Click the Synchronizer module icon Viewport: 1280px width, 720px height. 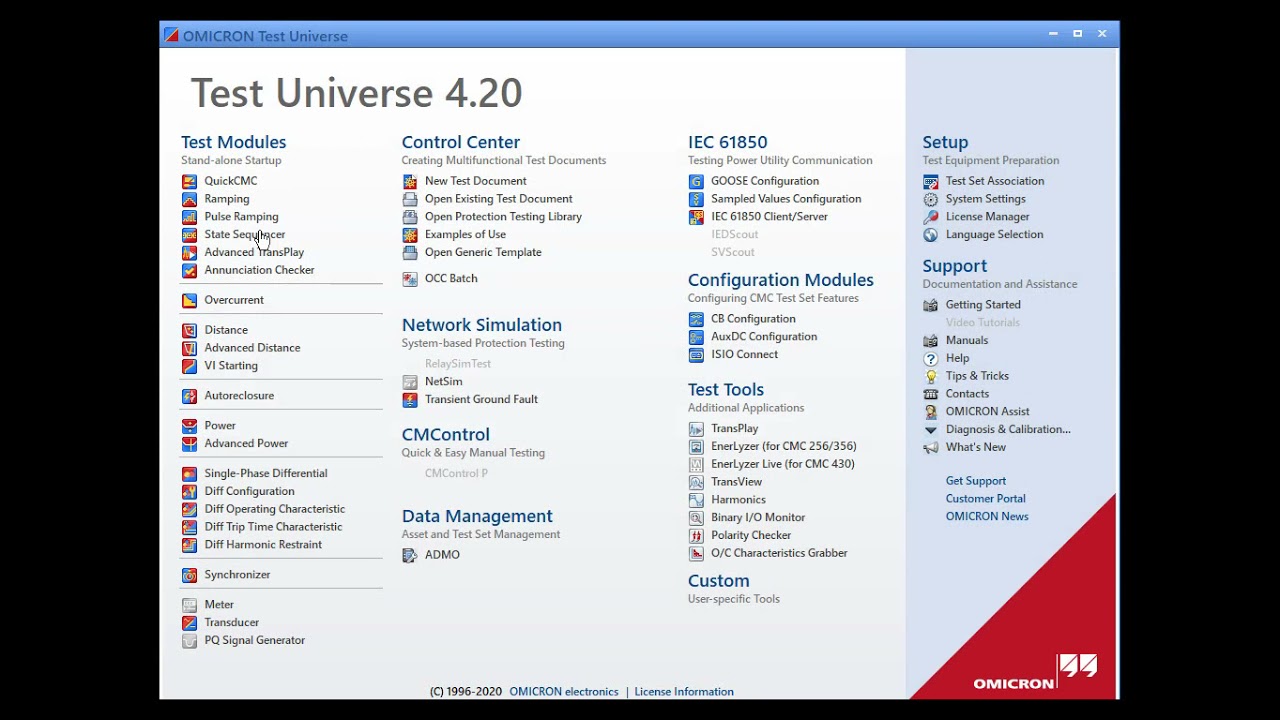click(189, 576)
